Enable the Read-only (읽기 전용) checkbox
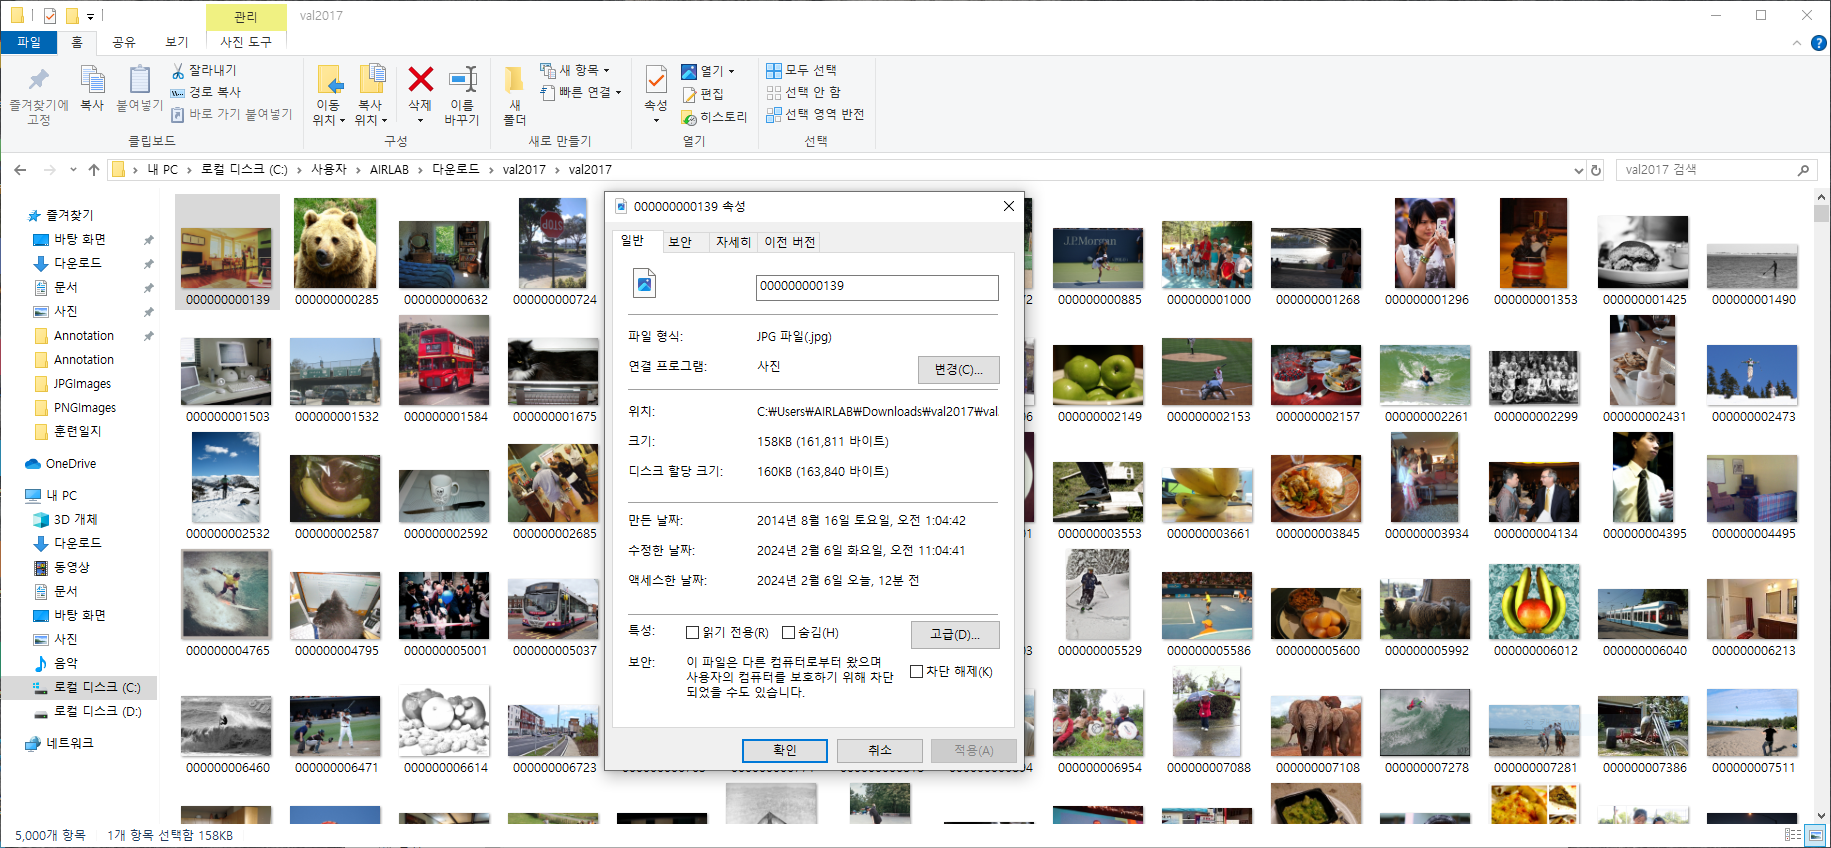The height and width of the screenshot is (848, 1831). 692,633
